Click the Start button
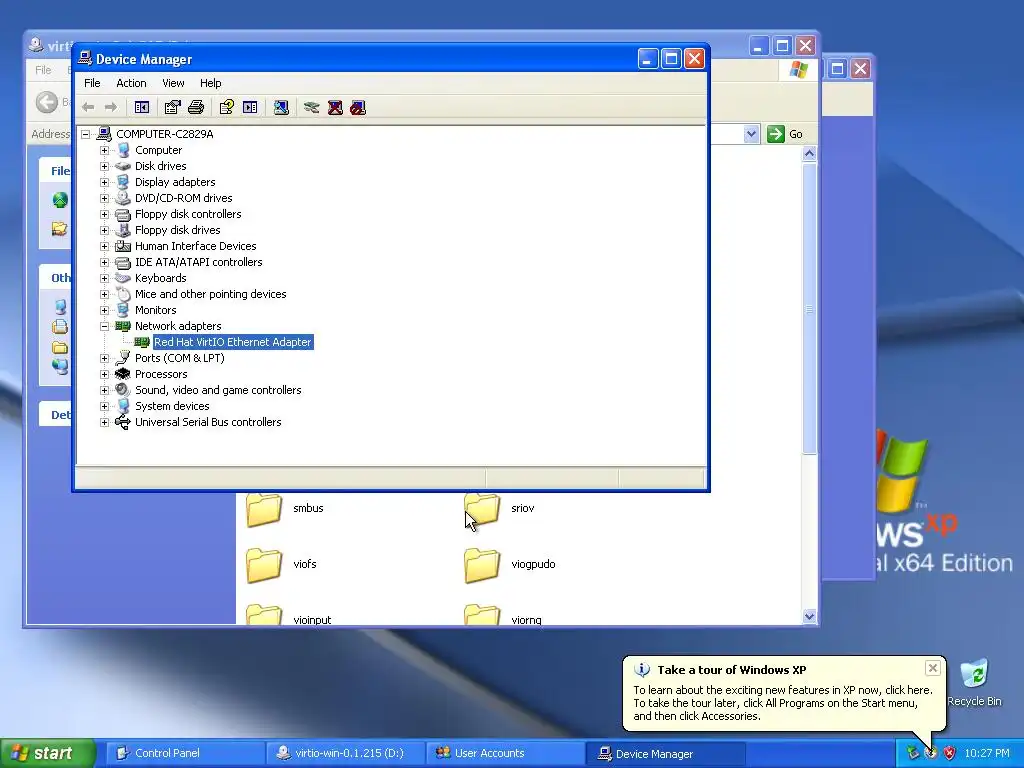Image resolution: width=1024 pixels, height=768 pixels. click(47, 753)
